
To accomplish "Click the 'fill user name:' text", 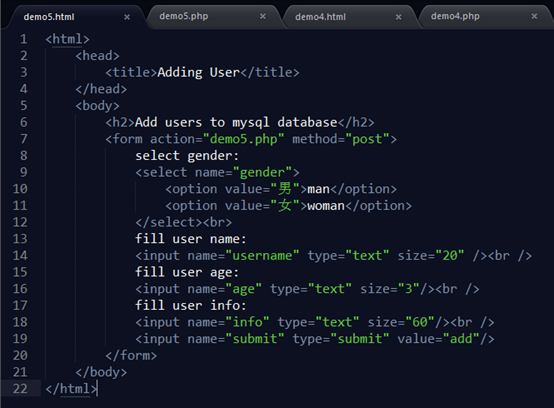I will 191,239.
